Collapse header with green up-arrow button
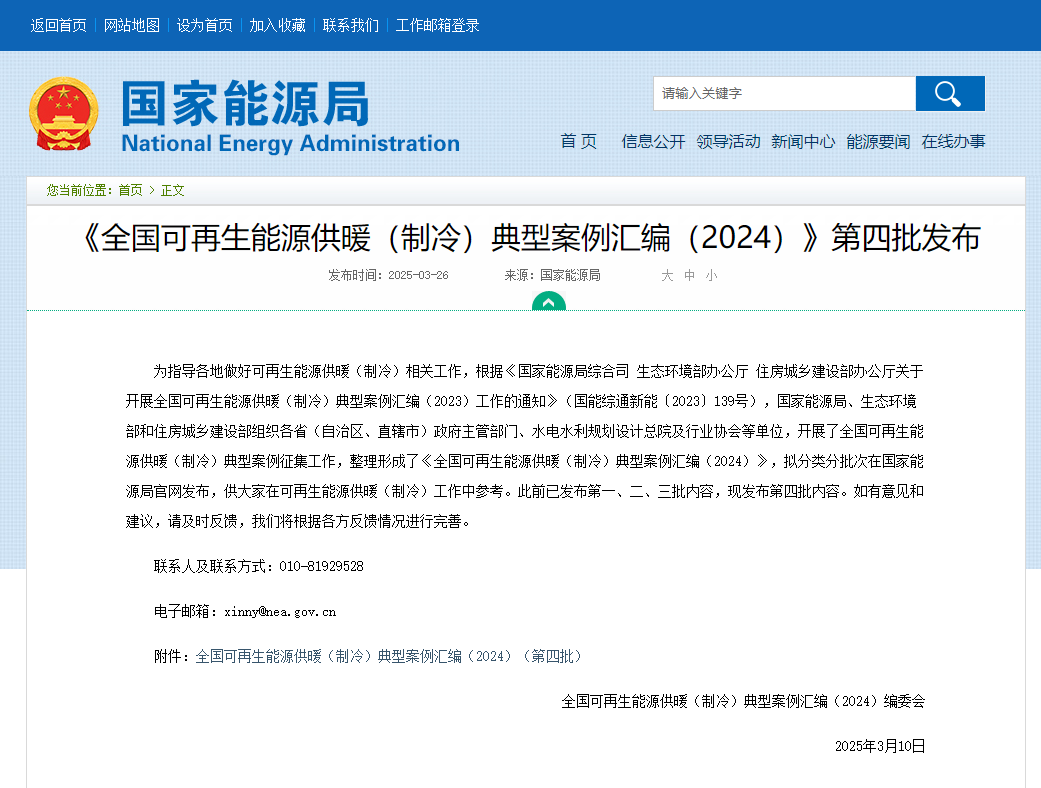Image resolution: width=1041 pixels, height=788 pixels. coord(548,302)
